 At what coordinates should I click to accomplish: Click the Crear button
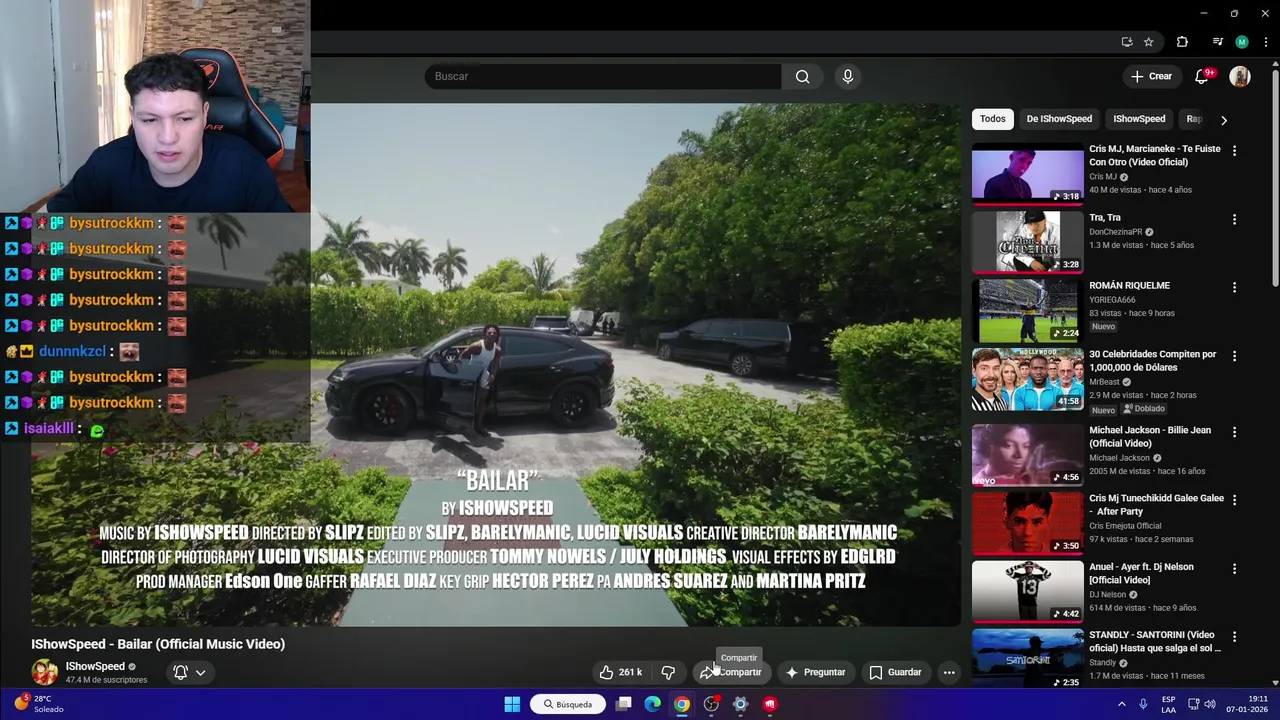[1151, 76]
